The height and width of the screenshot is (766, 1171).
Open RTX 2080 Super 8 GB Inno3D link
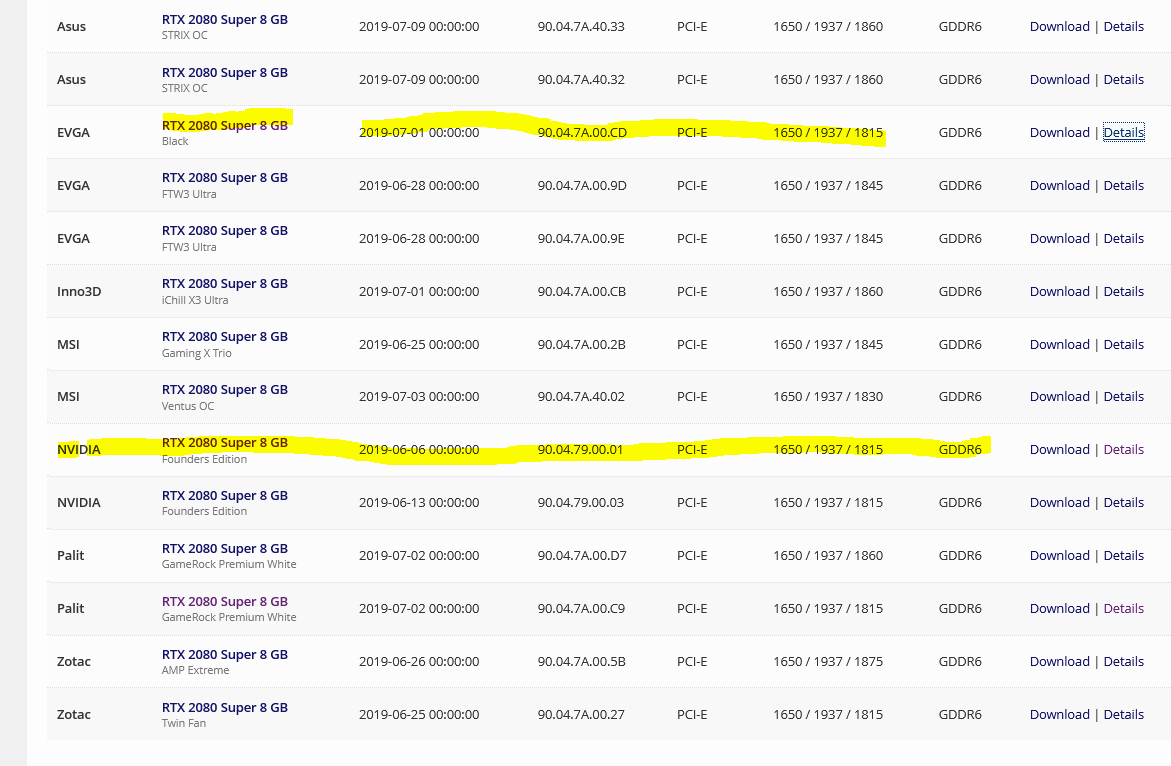[x=225, y=284]
